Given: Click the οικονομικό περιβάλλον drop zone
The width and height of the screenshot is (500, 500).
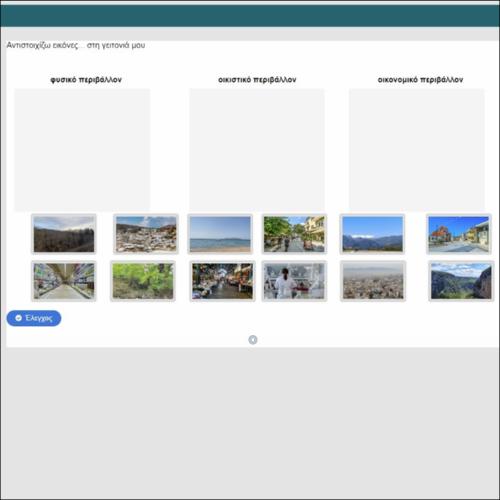Looking at the screenshot, I should click(416, 149).
